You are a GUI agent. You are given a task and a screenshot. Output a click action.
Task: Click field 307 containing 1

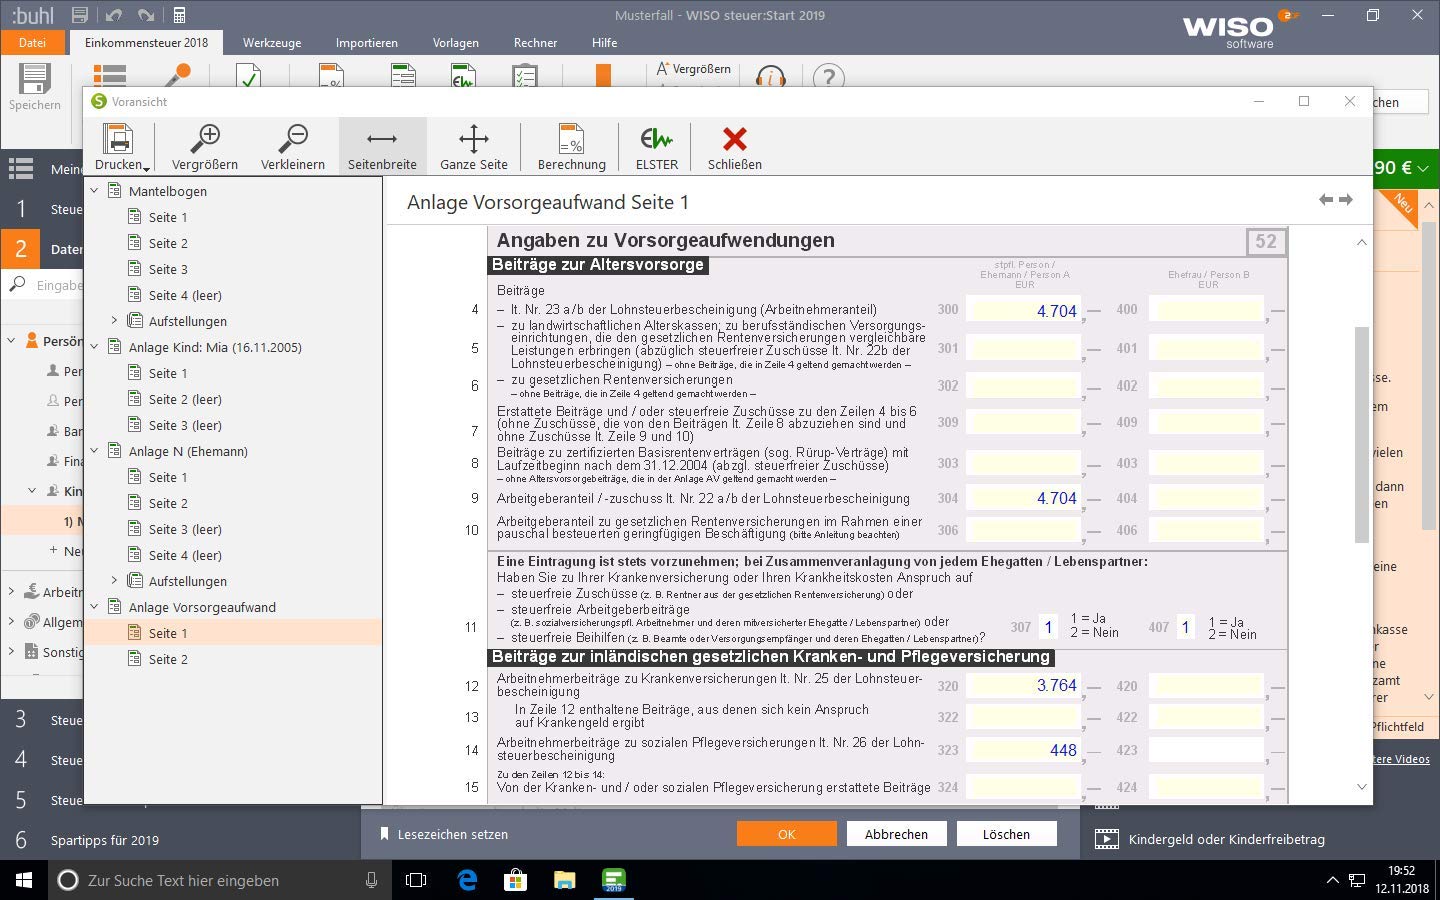[x=1048, y=627]
